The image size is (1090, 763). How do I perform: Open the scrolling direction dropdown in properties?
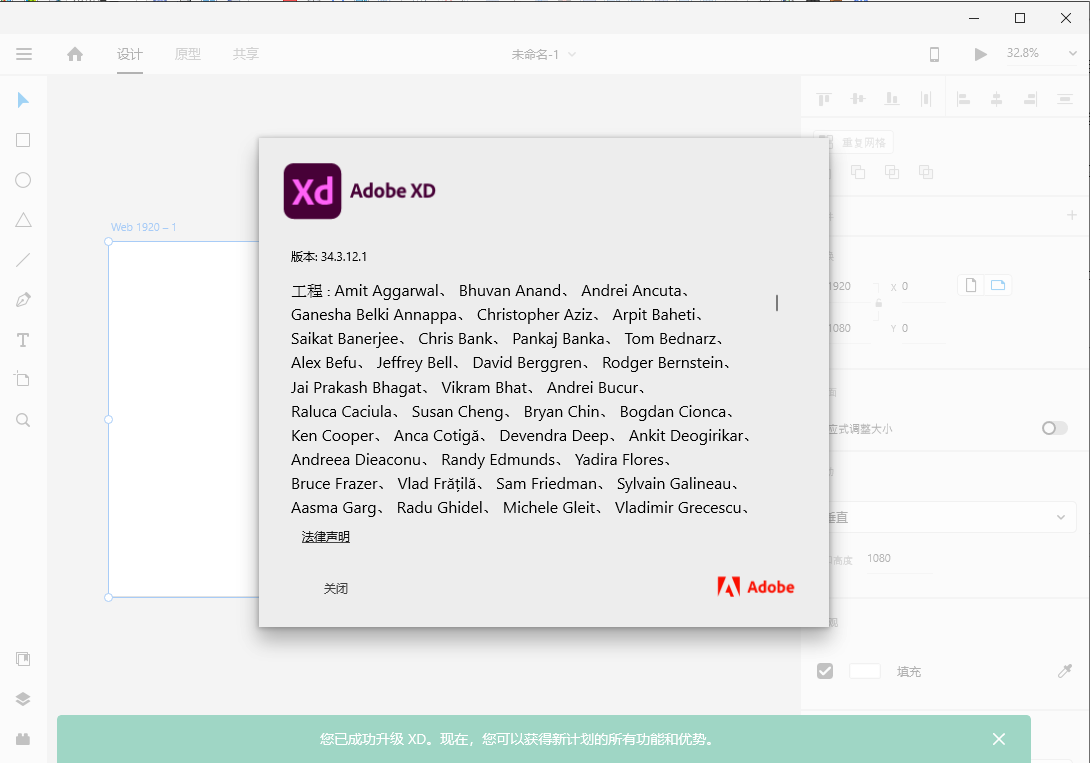[951, 517]
